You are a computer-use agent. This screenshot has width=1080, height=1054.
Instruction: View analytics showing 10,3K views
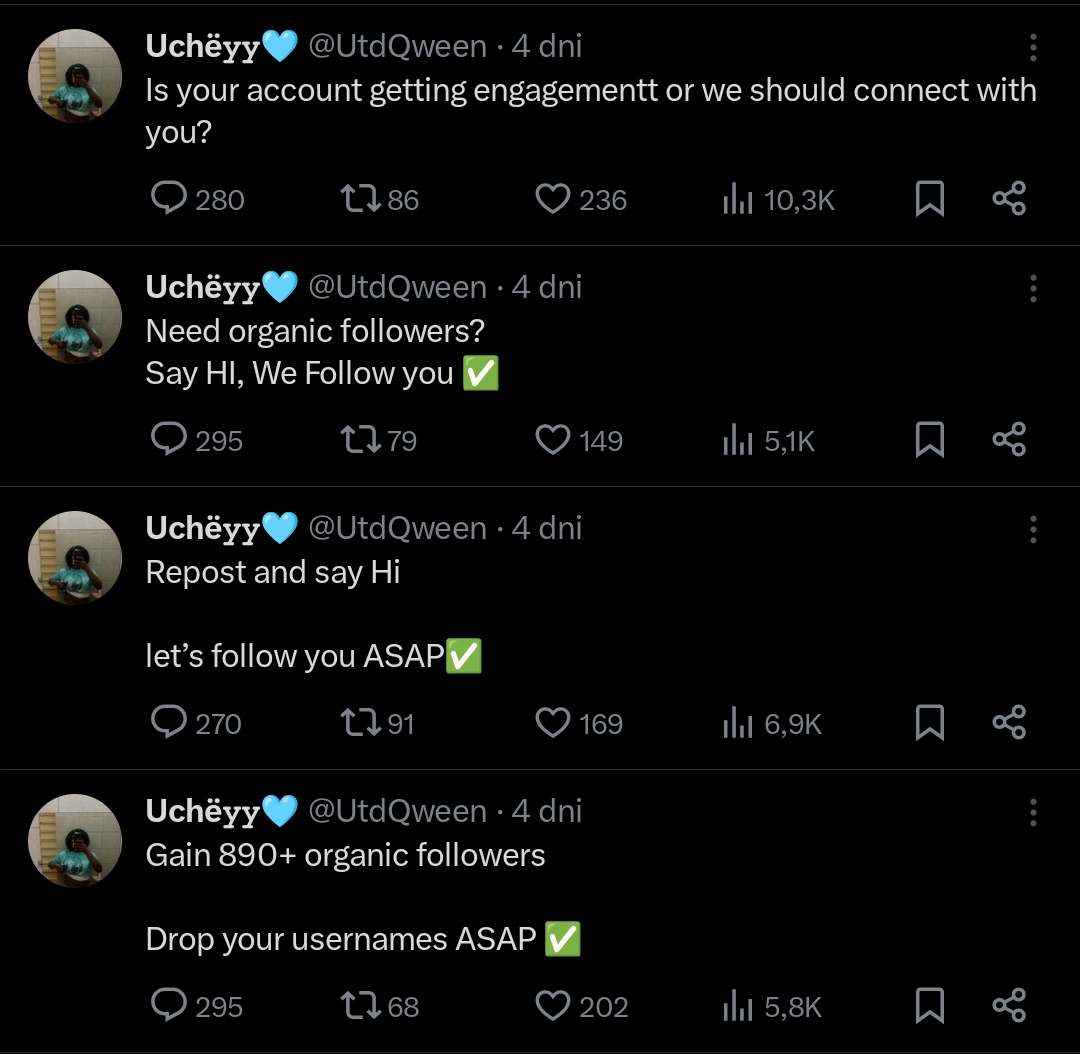pyautogui.click(x=737, y=200)
